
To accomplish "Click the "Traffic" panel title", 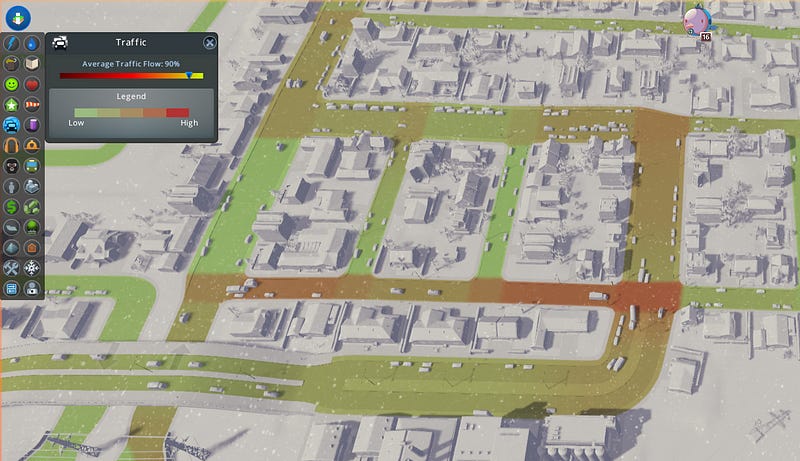I will (x=131, y=42).
